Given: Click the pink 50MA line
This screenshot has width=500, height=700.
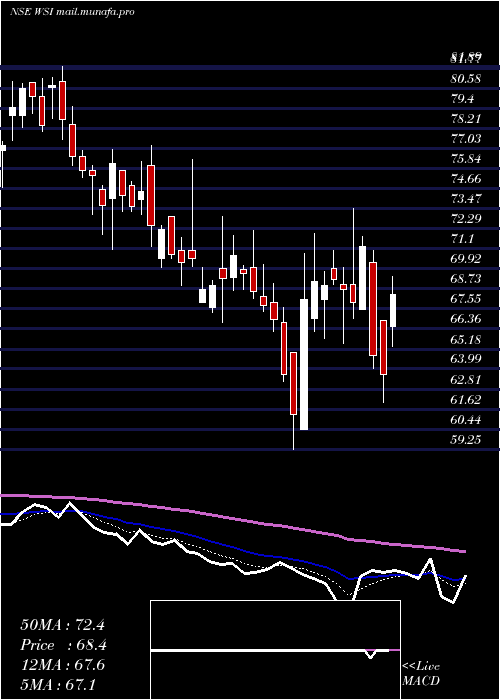Looking at the screenshot, I should click(232, 518).
